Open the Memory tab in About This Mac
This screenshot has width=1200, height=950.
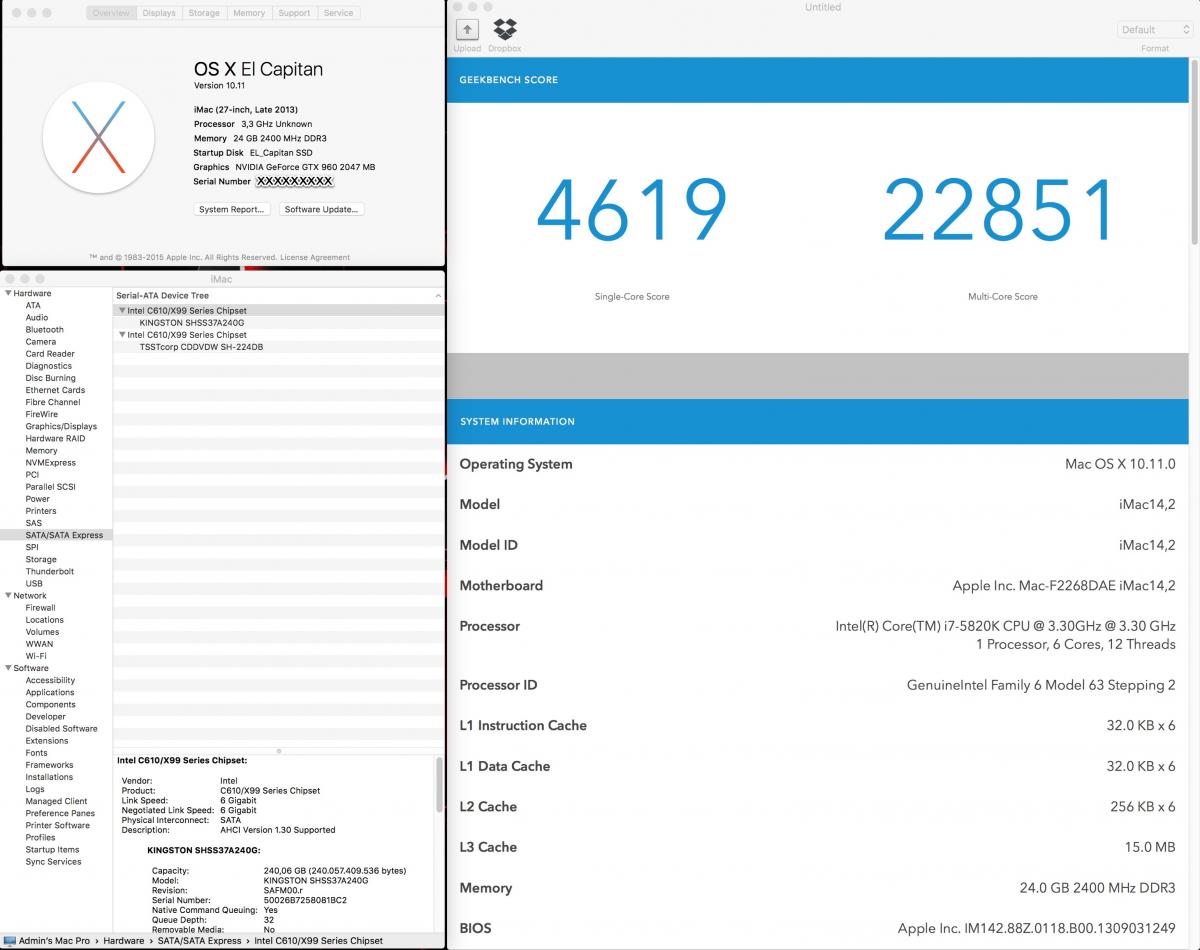click(x=249, y=13)
